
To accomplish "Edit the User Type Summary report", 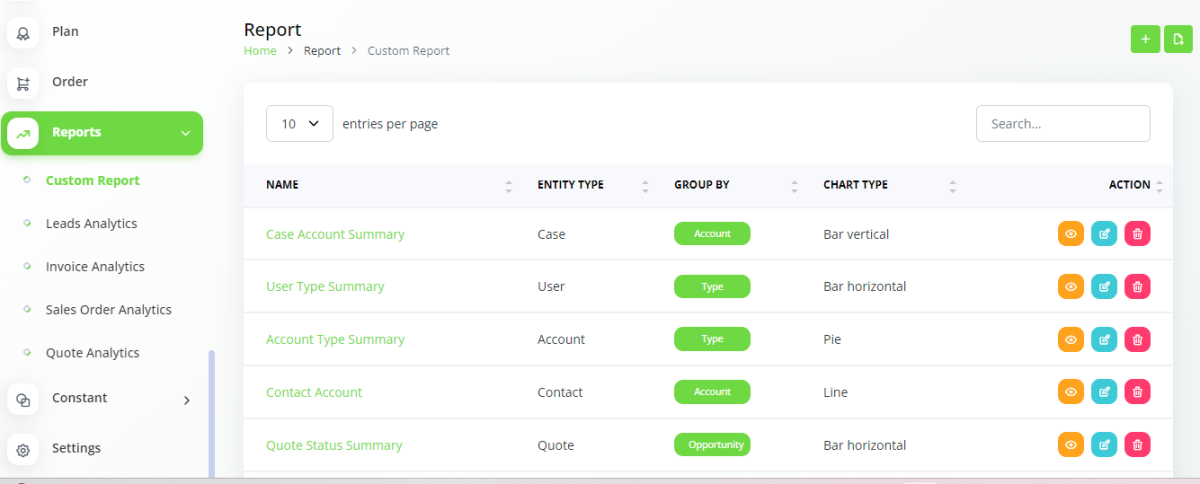I will (1104, 287).
